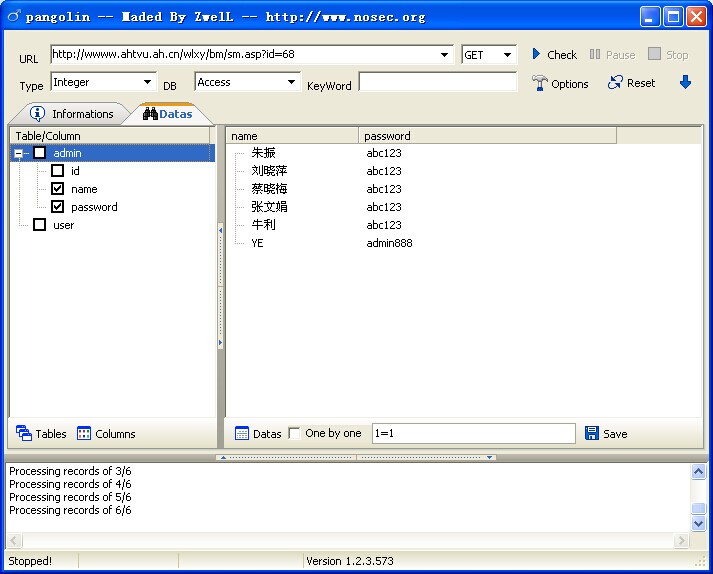Click the Save floppy disk icon
The width and height of the screenshot is (713, 574).
592,433
